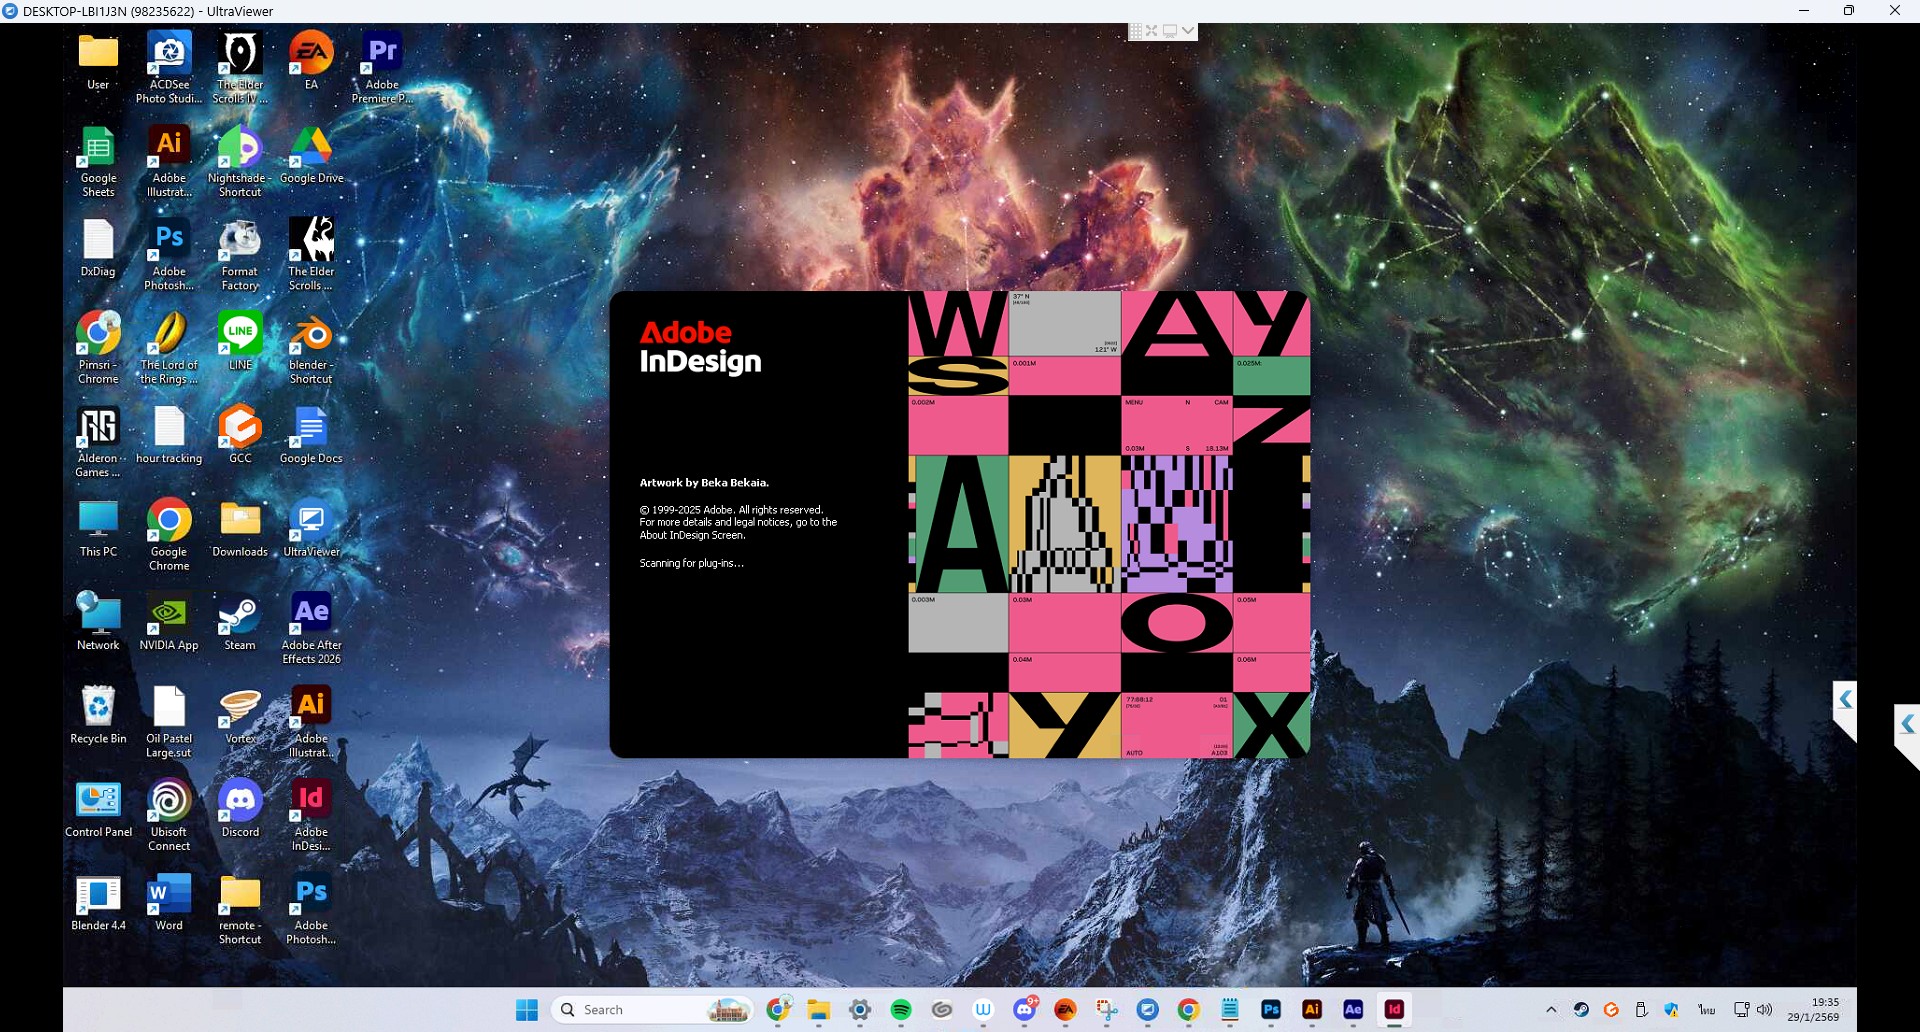
Task: Open Control Panel from the desktop
Action: pos(98,809)
